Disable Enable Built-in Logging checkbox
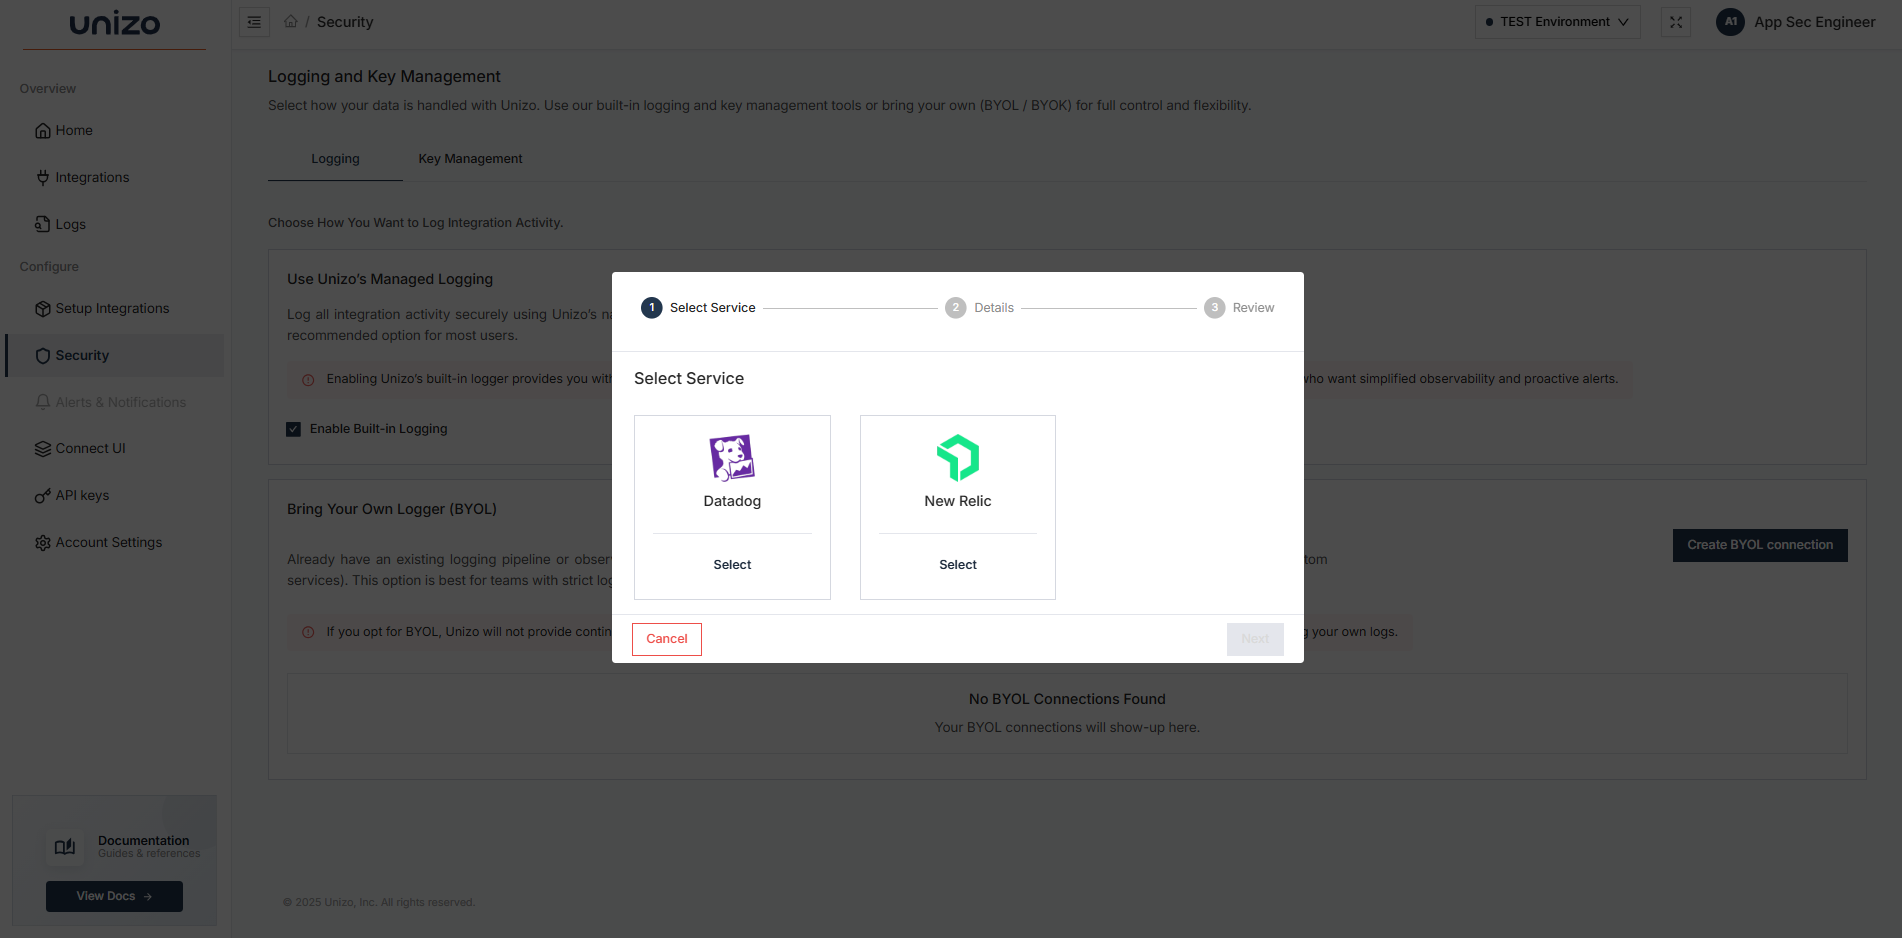 tap(293, 428)
